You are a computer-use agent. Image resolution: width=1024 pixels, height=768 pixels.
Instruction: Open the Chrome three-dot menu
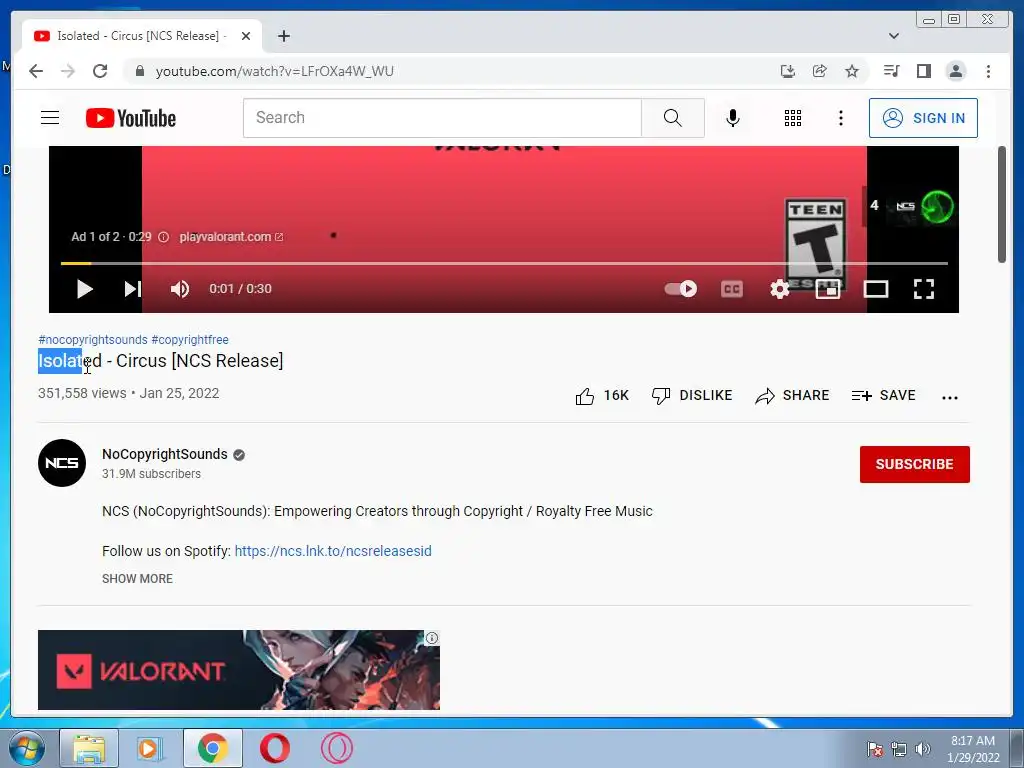[988, 71]
